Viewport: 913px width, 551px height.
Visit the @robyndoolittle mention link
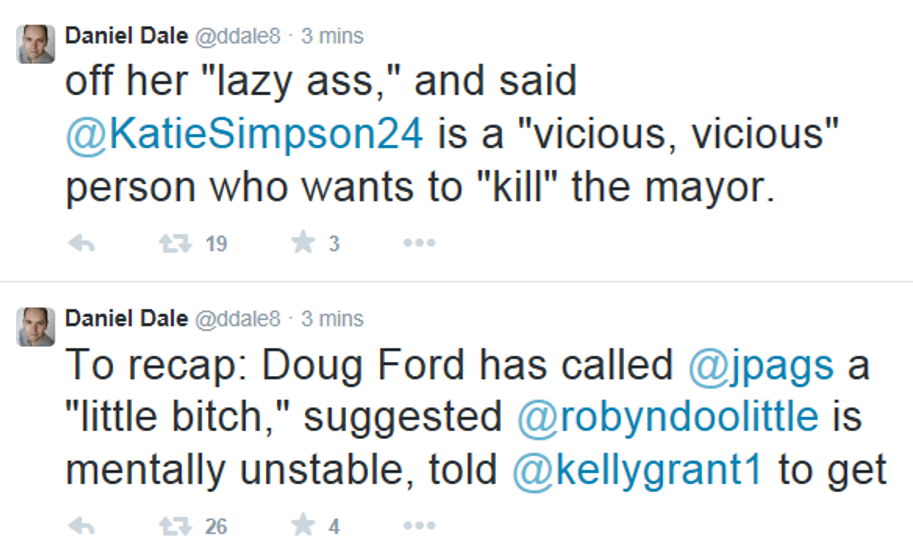click(x=667, y=417)
